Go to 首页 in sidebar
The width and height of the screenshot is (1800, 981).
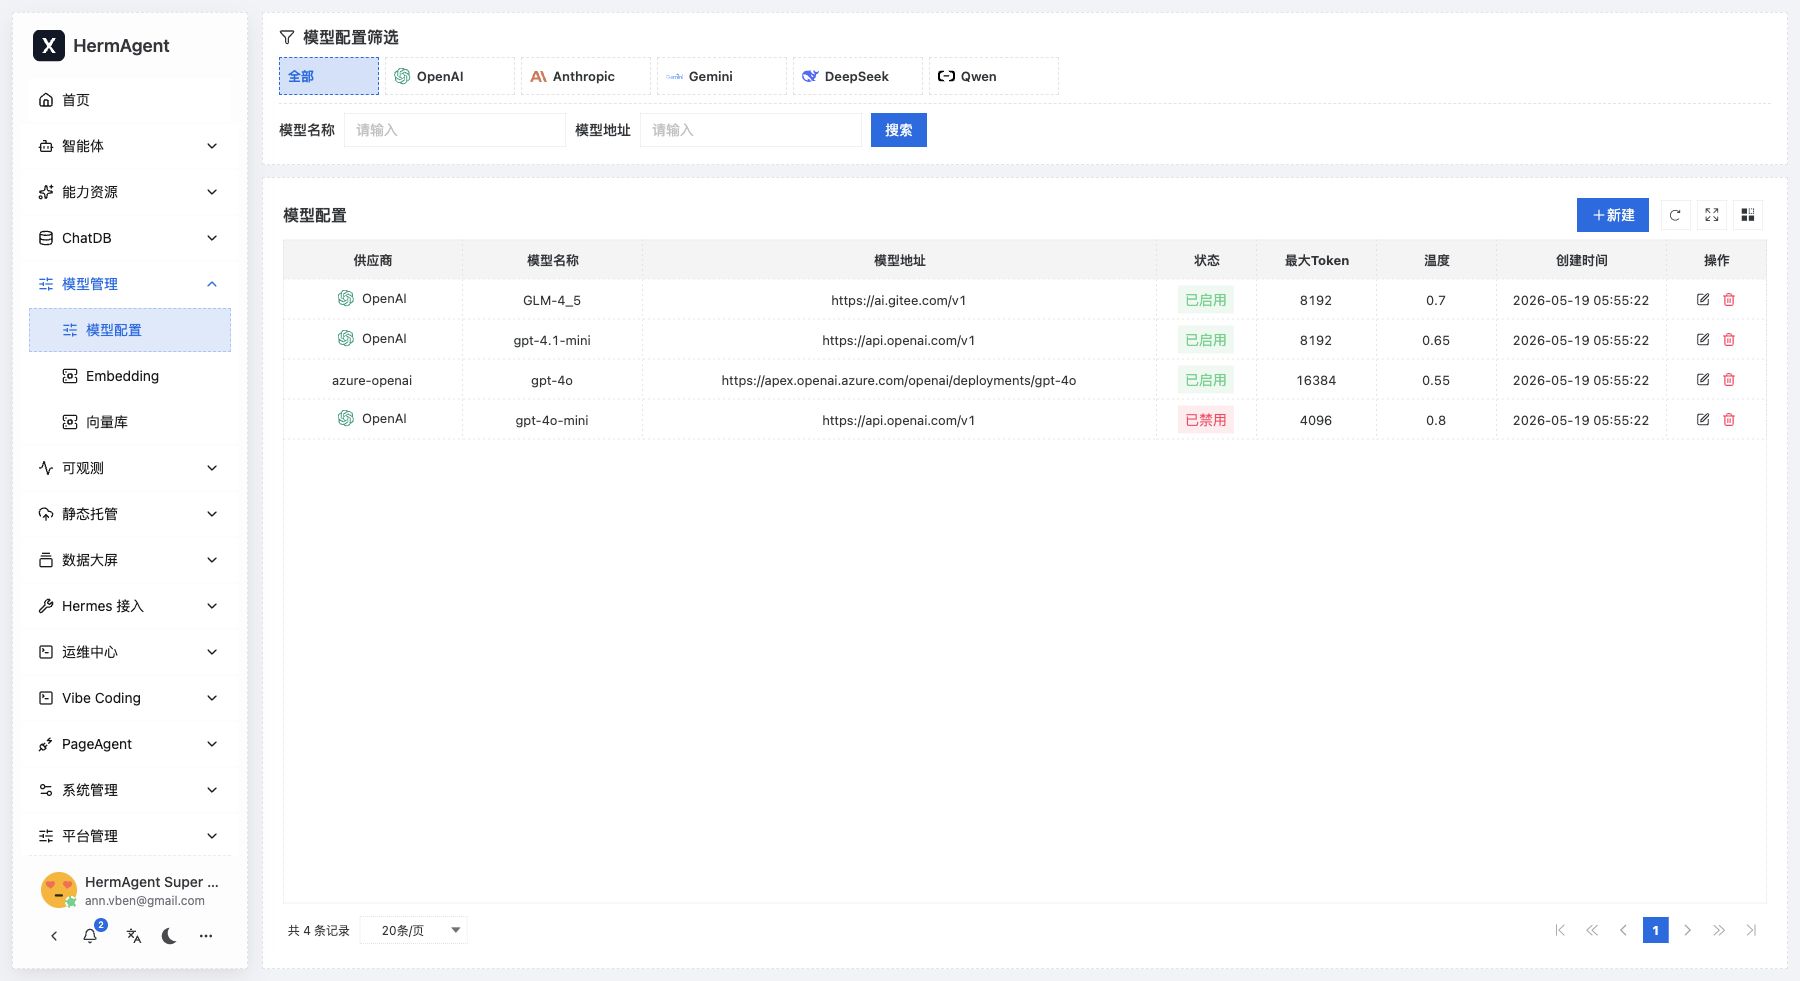pyautogui.click(x=130, y=100)
